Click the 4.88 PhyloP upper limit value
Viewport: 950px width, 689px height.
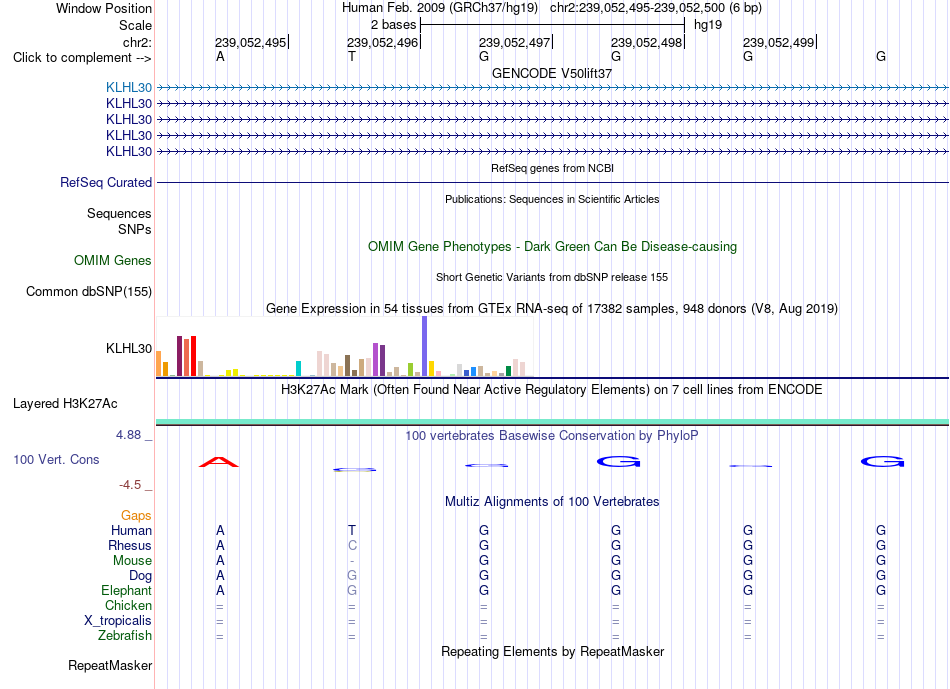128,434
